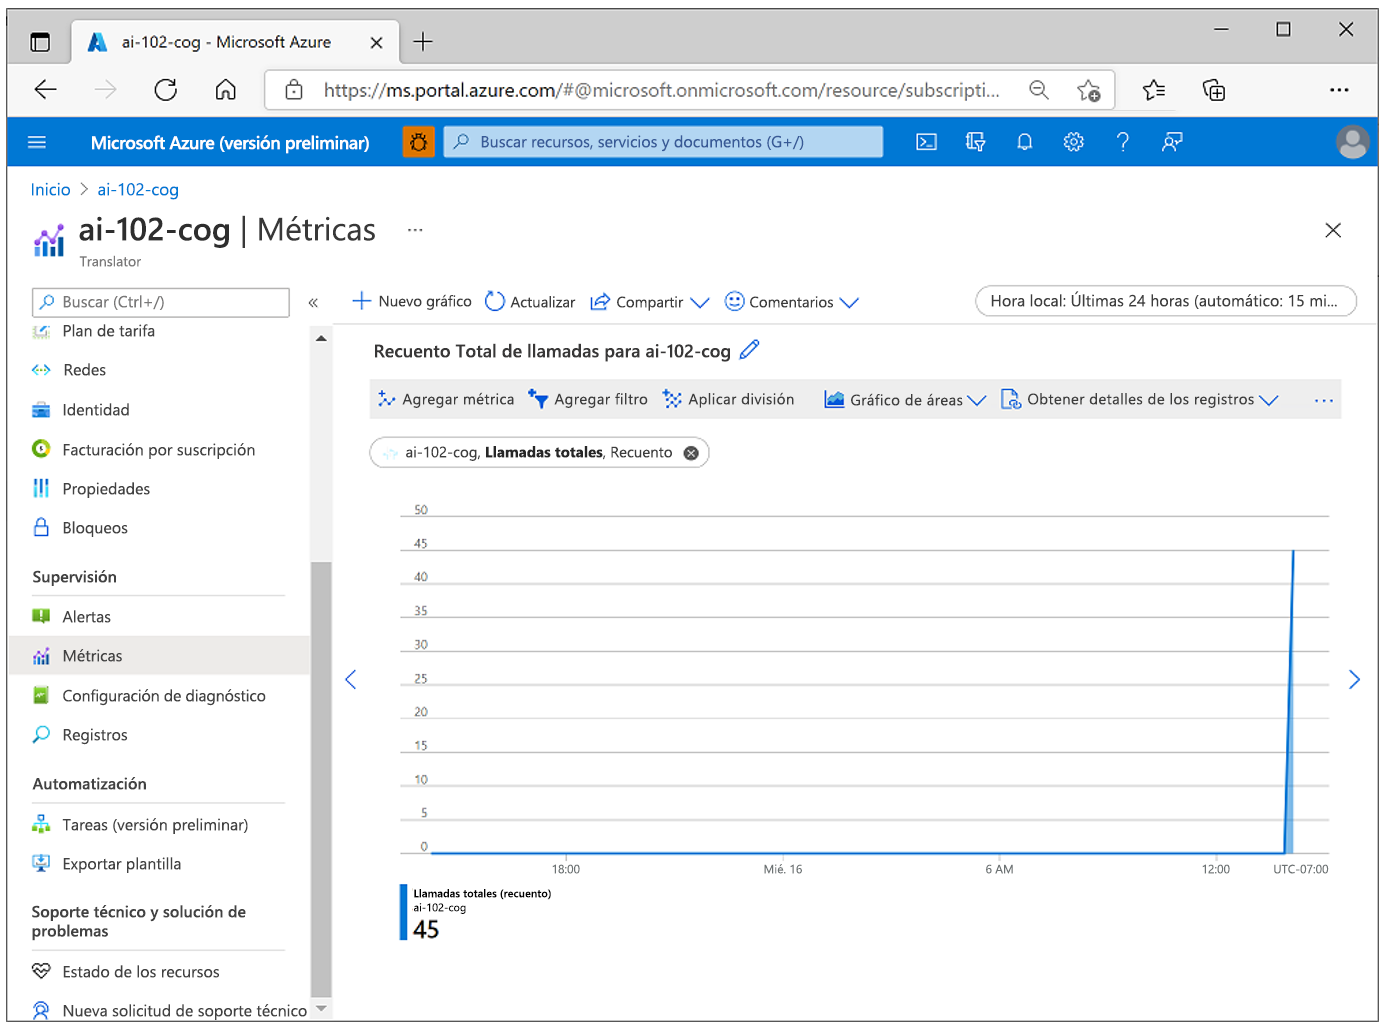Viewport: 1387px width, 1033px height.
Task: Open browser home page
Action: point(226,90)
